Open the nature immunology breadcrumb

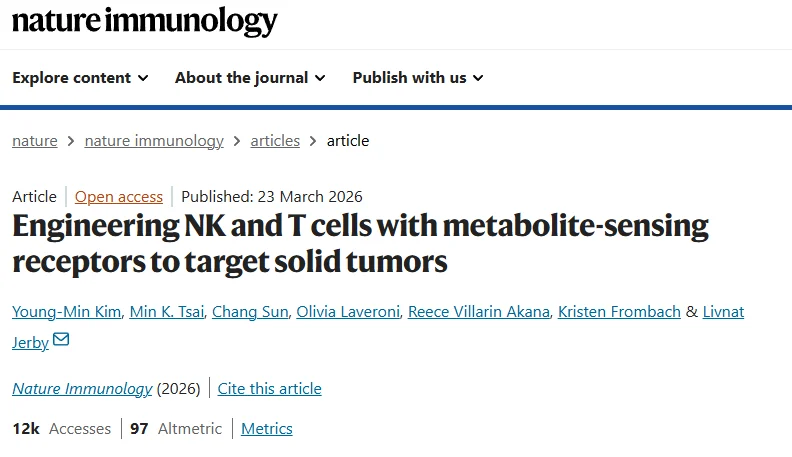(154, 141)
